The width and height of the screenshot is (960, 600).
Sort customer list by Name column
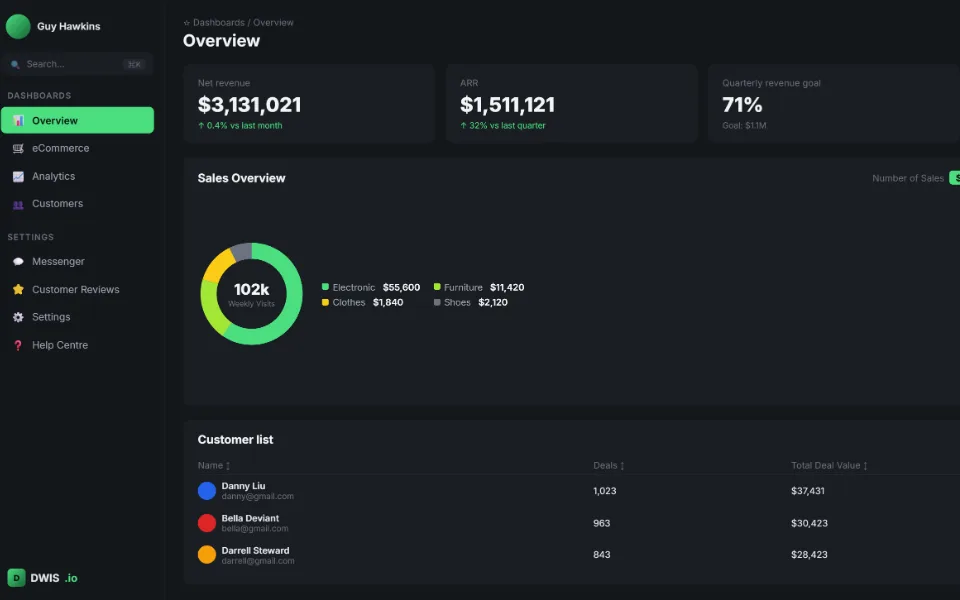(x=214, y=465)
